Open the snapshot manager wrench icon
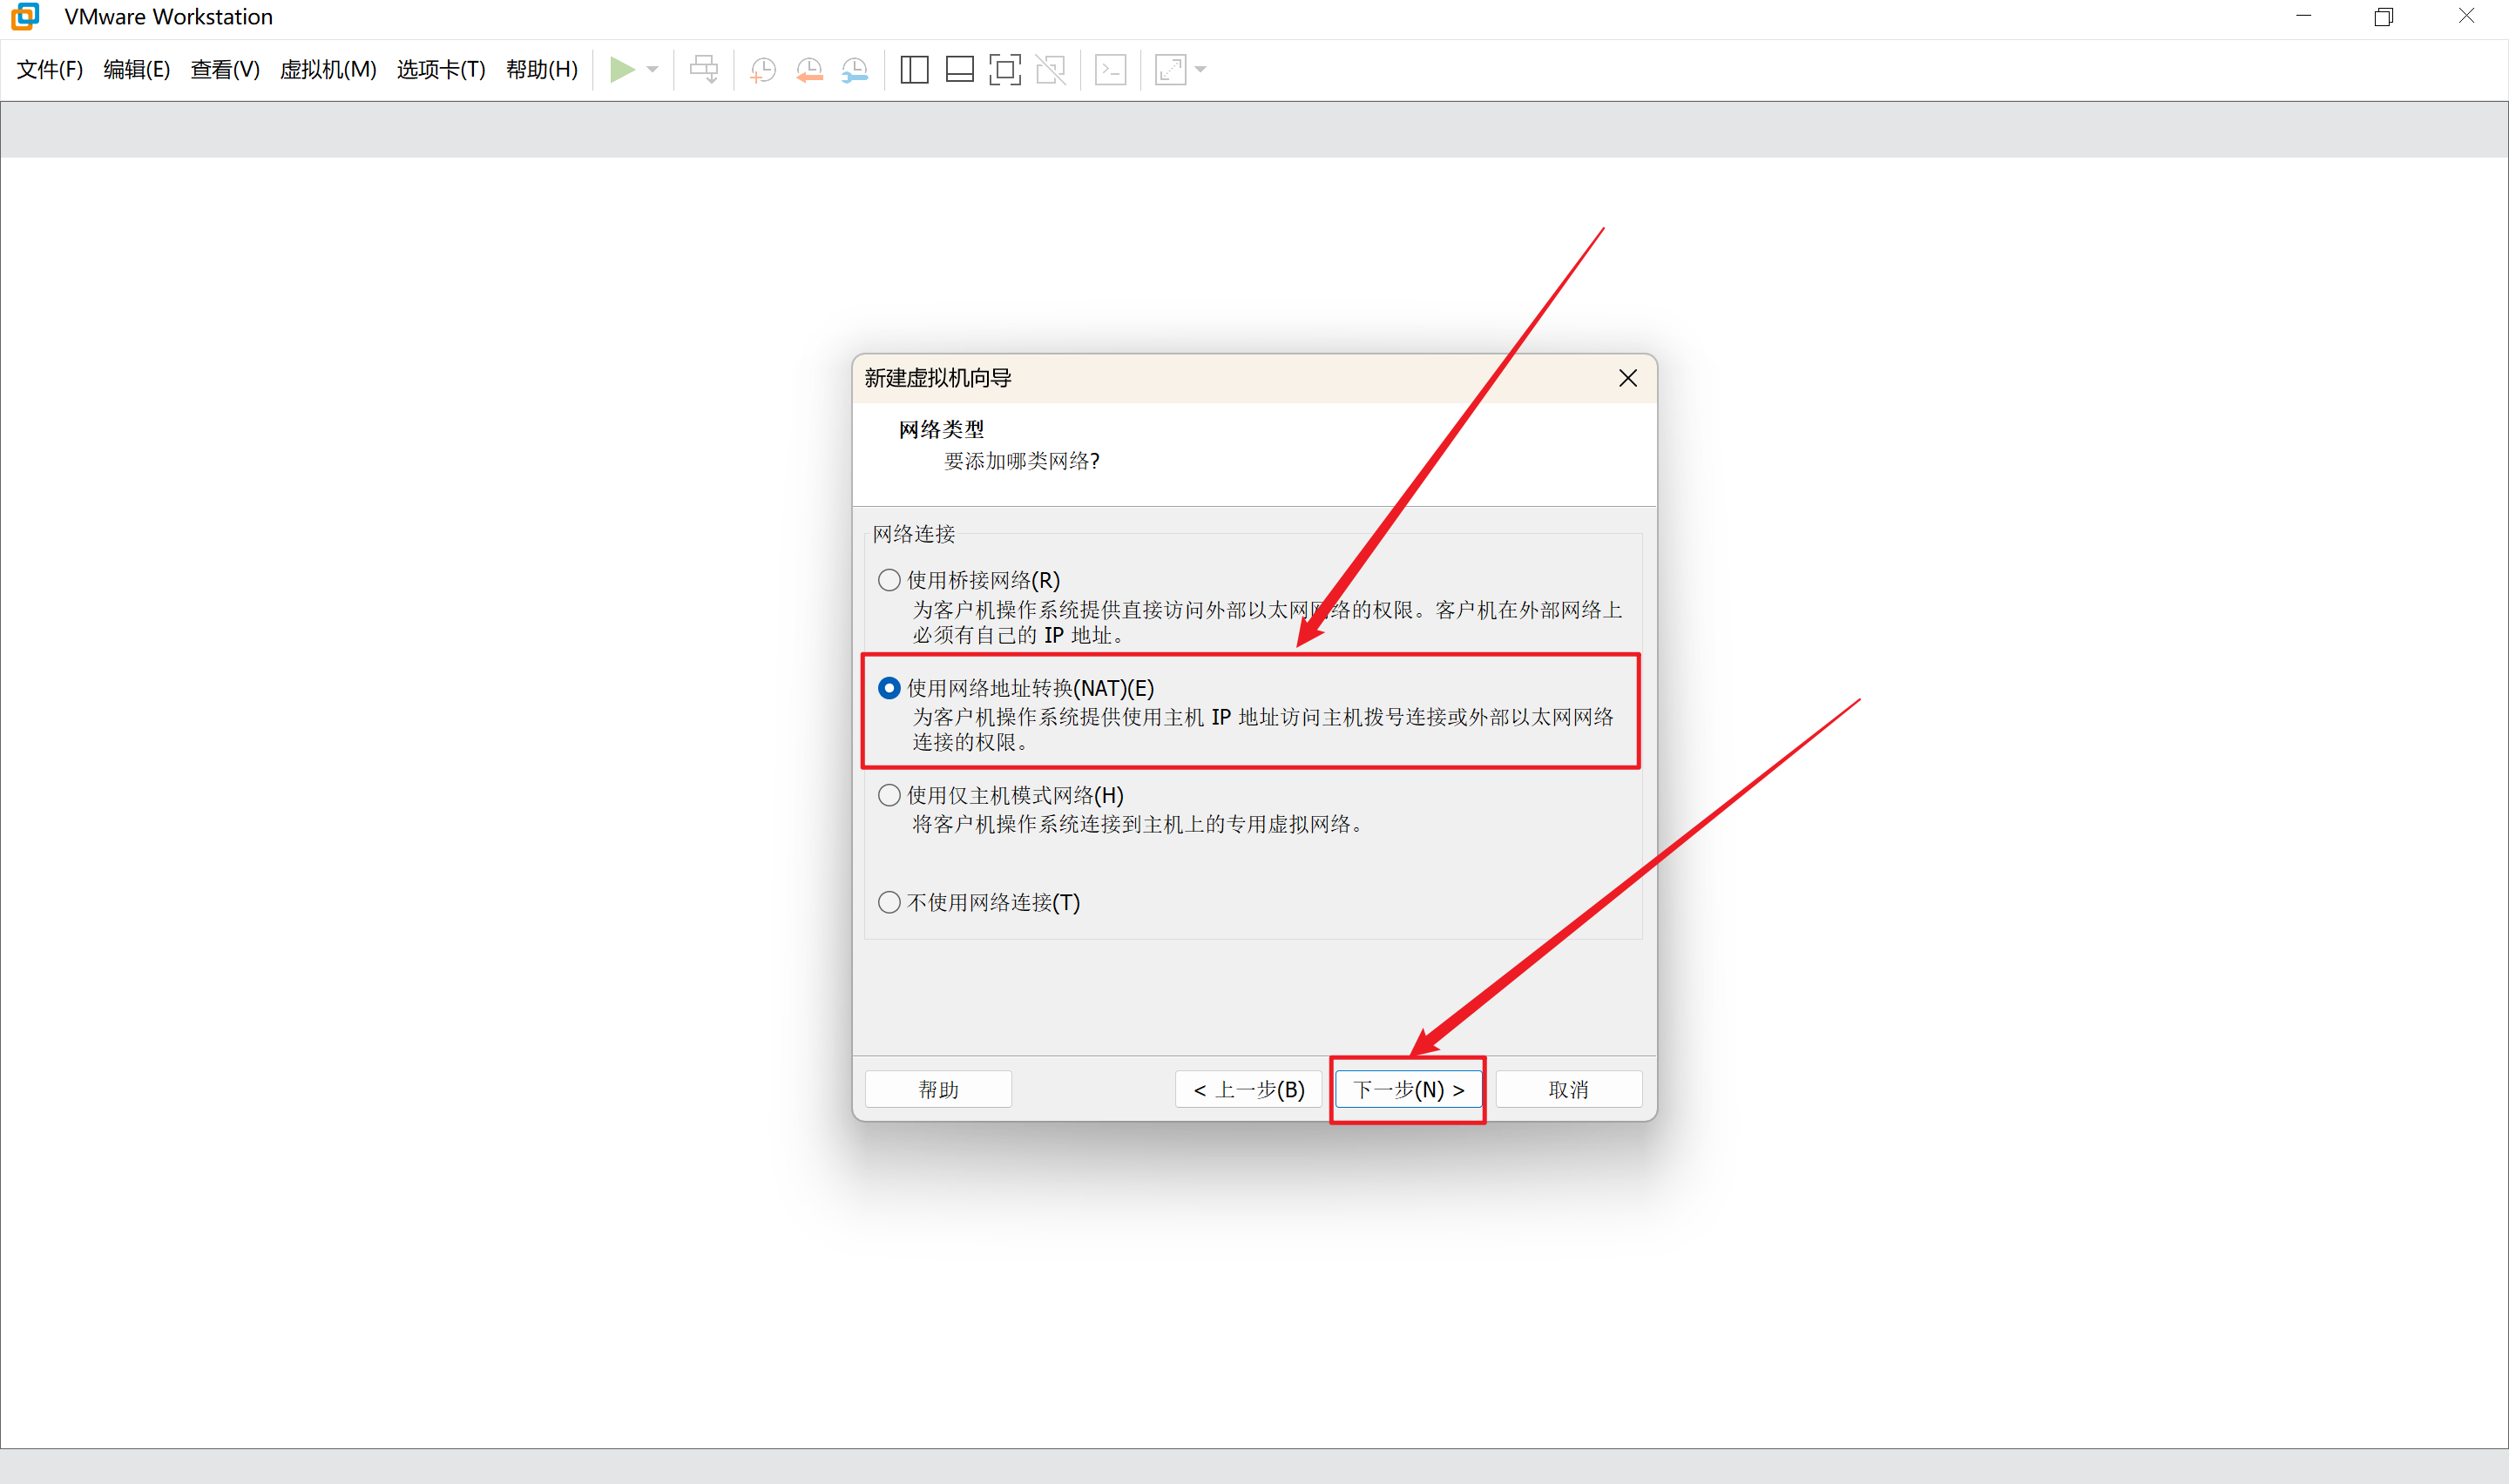 (x=855, y=70)
